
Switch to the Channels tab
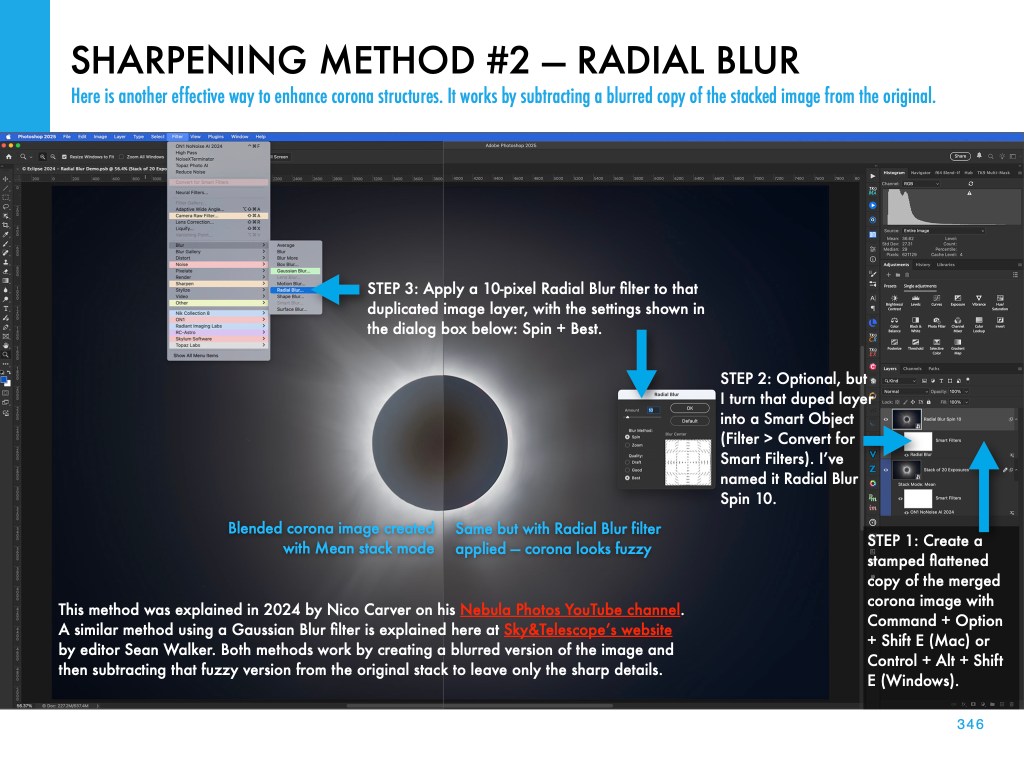[x=913, y=370]
